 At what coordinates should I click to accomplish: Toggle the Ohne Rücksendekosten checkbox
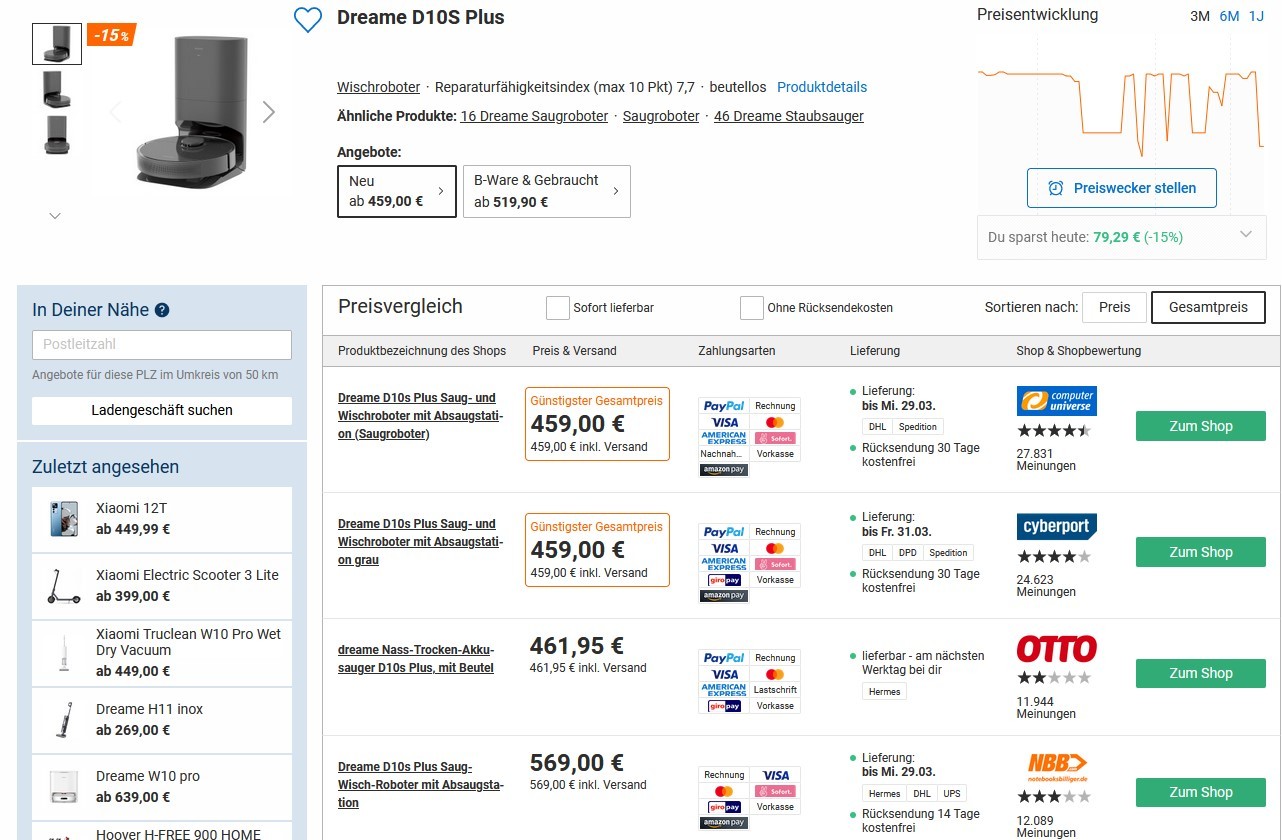[x=752, y=308]
